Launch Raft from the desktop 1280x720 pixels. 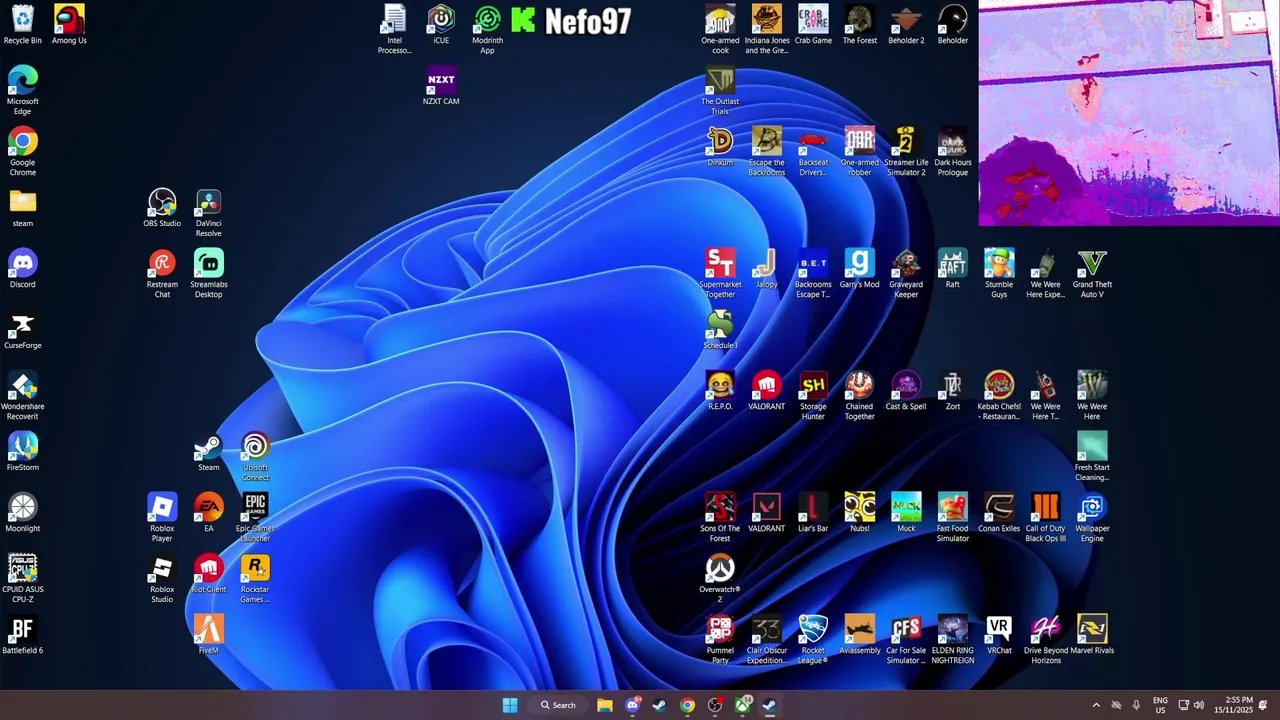(952, 269)
